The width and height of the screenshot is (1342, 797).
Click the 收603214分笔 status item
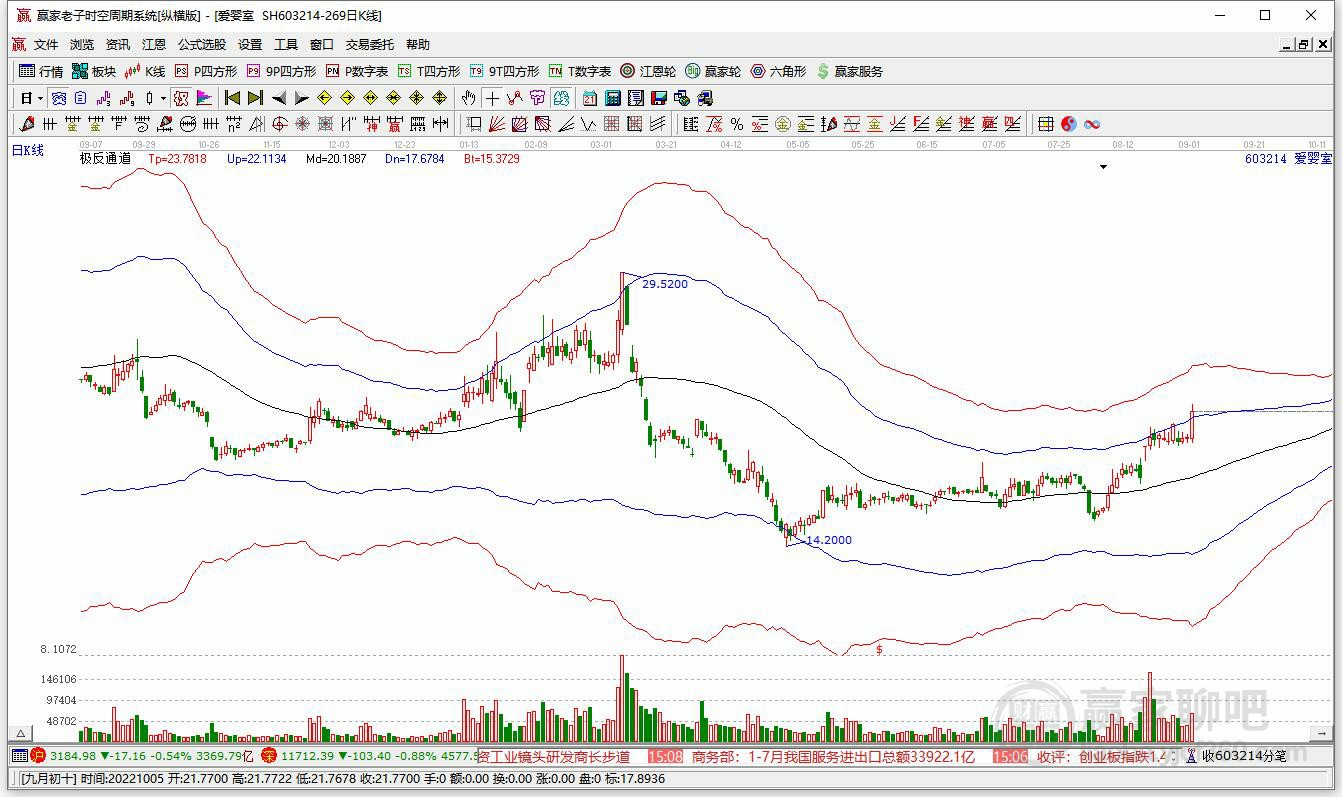coord(1244,756)
